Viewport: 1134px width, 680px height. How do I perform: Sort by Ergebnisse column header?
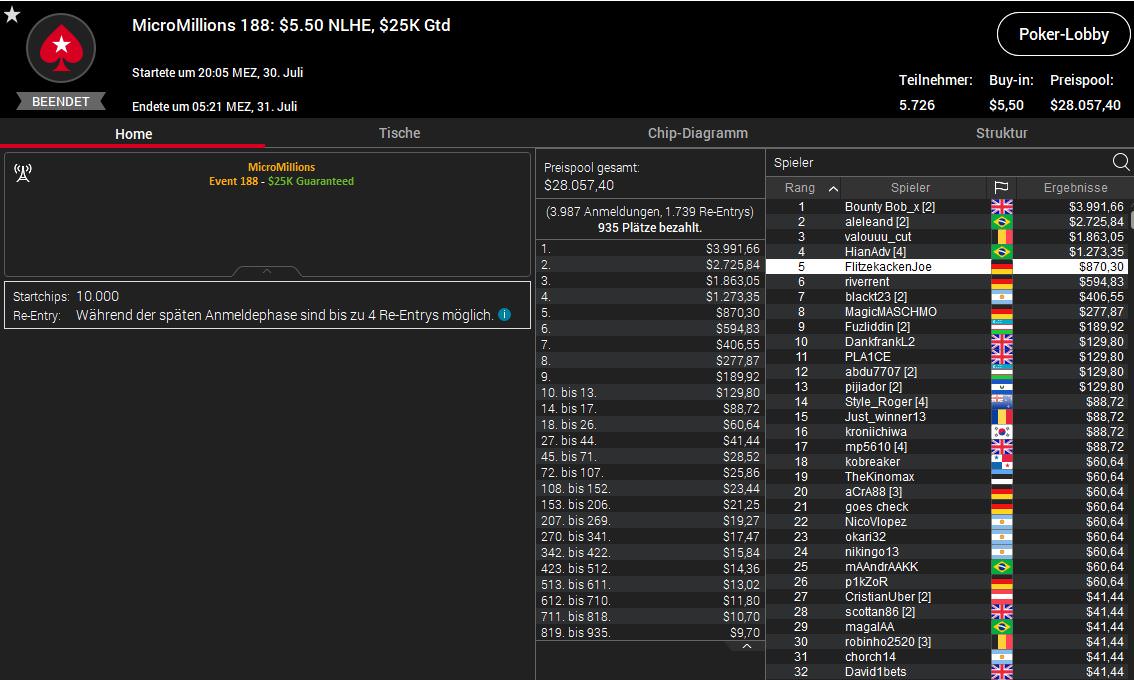pos(1075,188)
